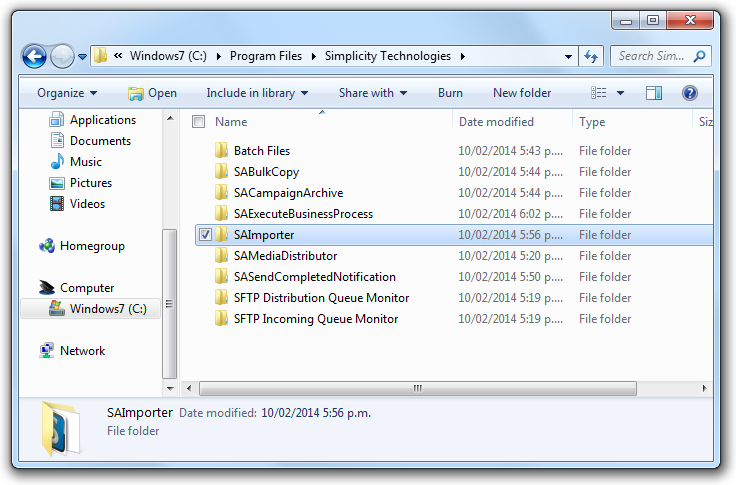
Task: Uncheck the SAImporter checkbox
Action: coord(205,234)
